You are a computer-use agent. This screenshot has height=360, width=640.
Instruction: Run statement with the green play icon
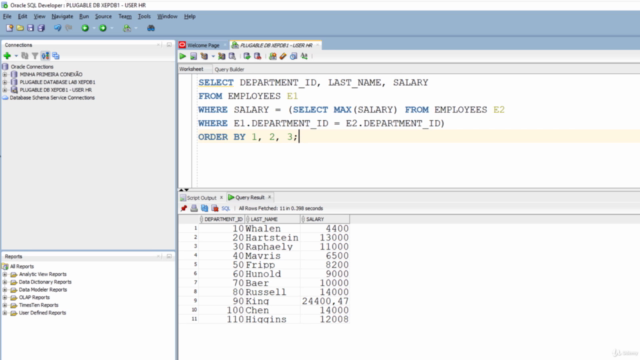pos(183,56)
